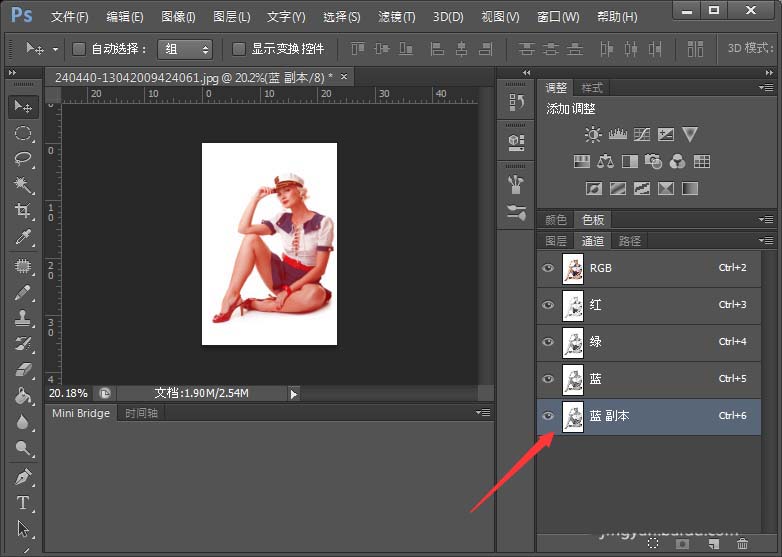Hide the 蓝 channel eye
Screen dimensions: 782x557
548,379
